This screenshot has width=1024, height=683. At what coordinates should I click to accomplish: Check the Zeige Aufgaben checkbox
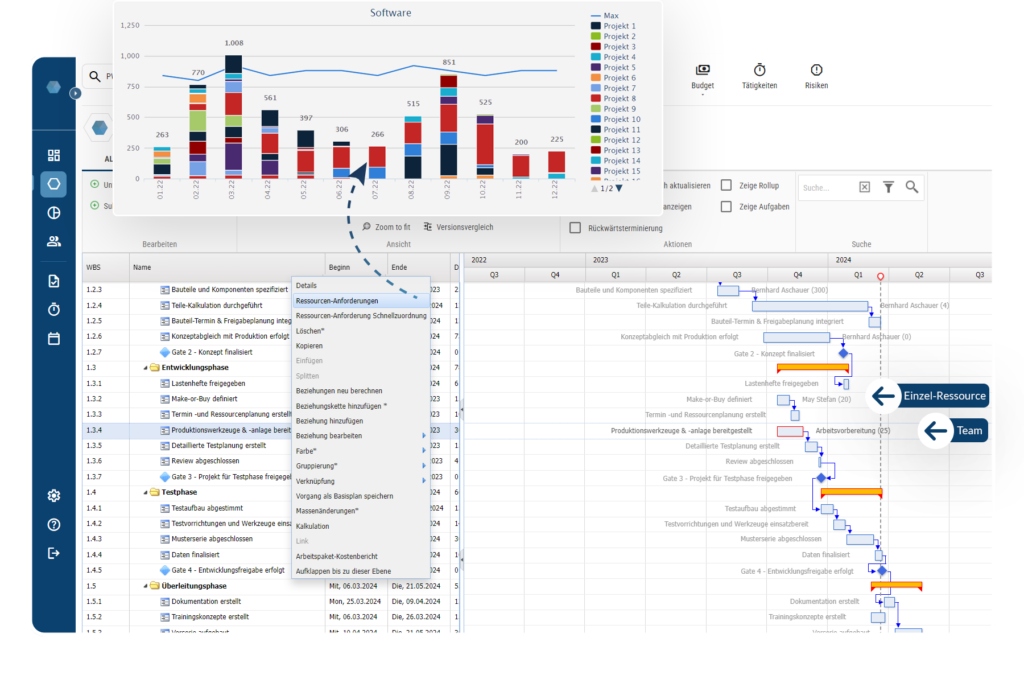pos(727,207)
